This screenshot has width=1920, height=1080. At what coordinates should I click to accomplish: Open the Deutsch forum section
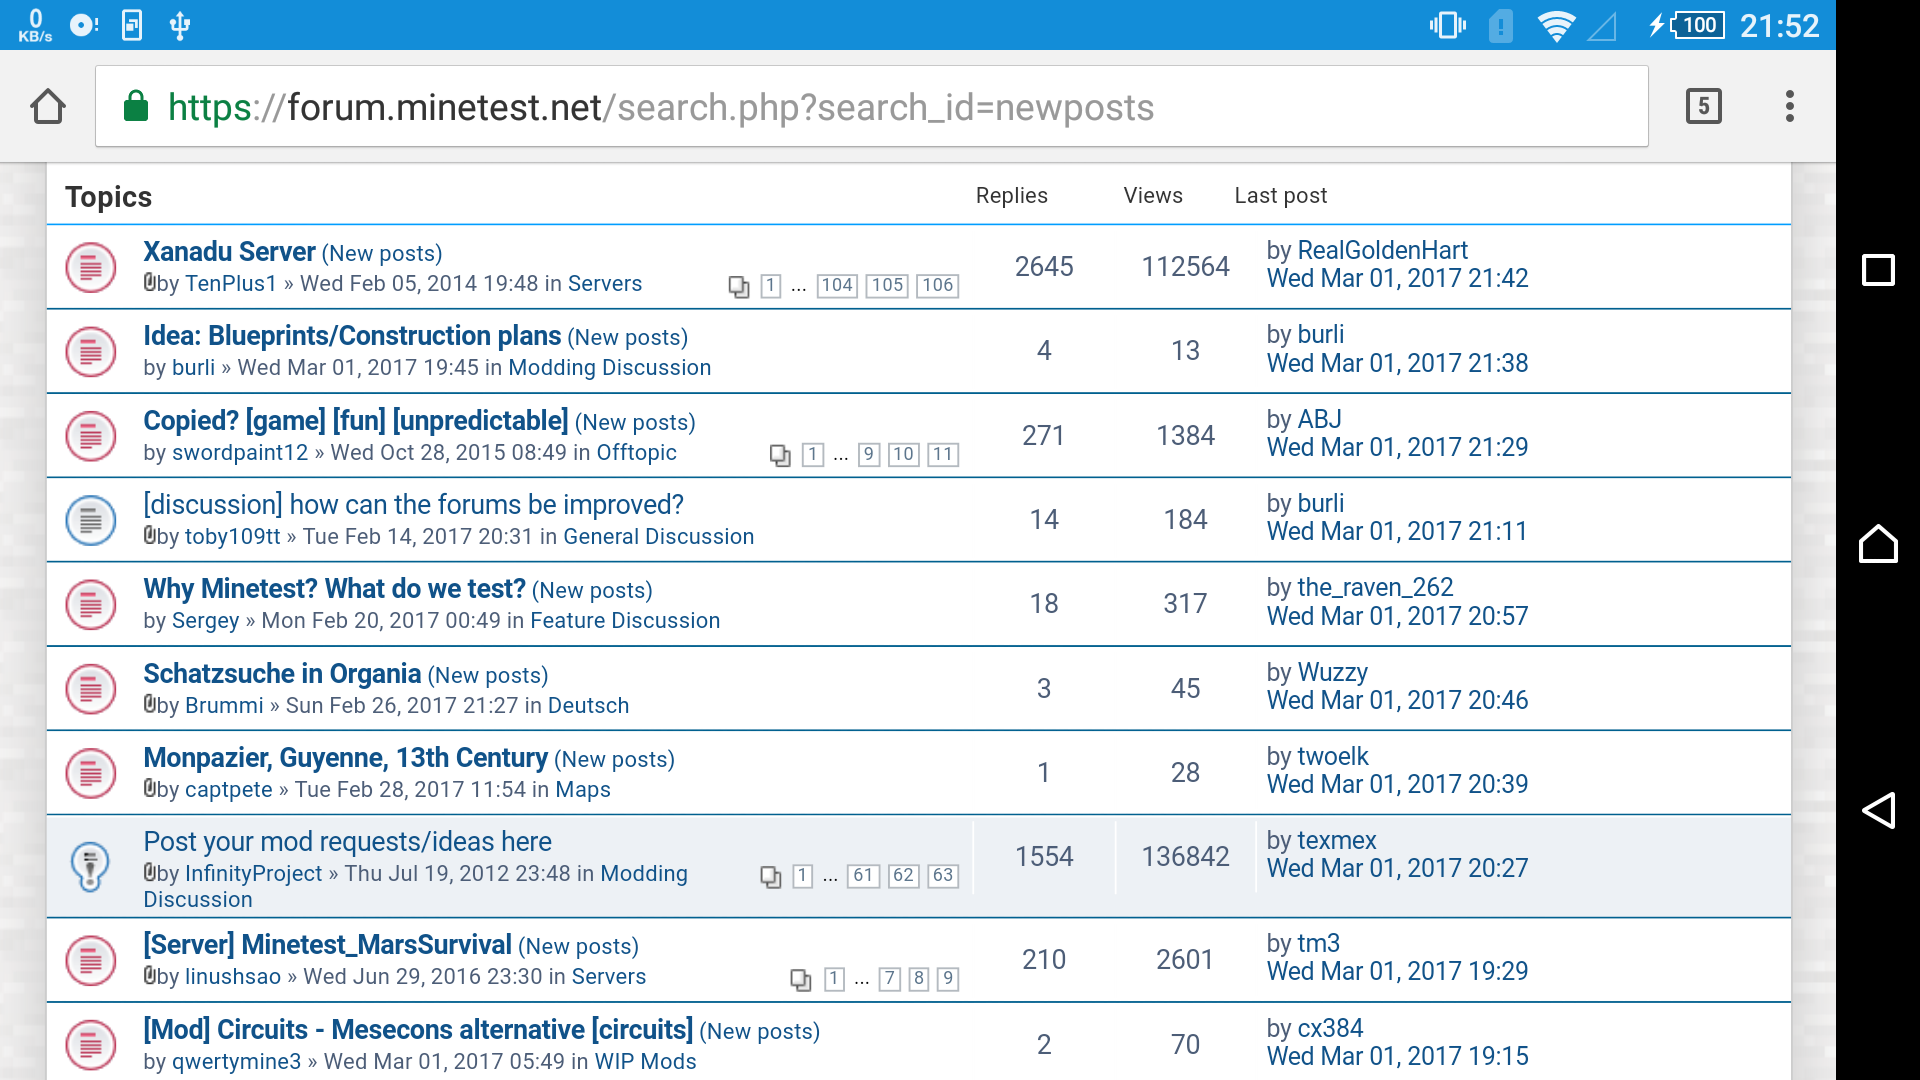pyautogui.click(x=588, y=706)
